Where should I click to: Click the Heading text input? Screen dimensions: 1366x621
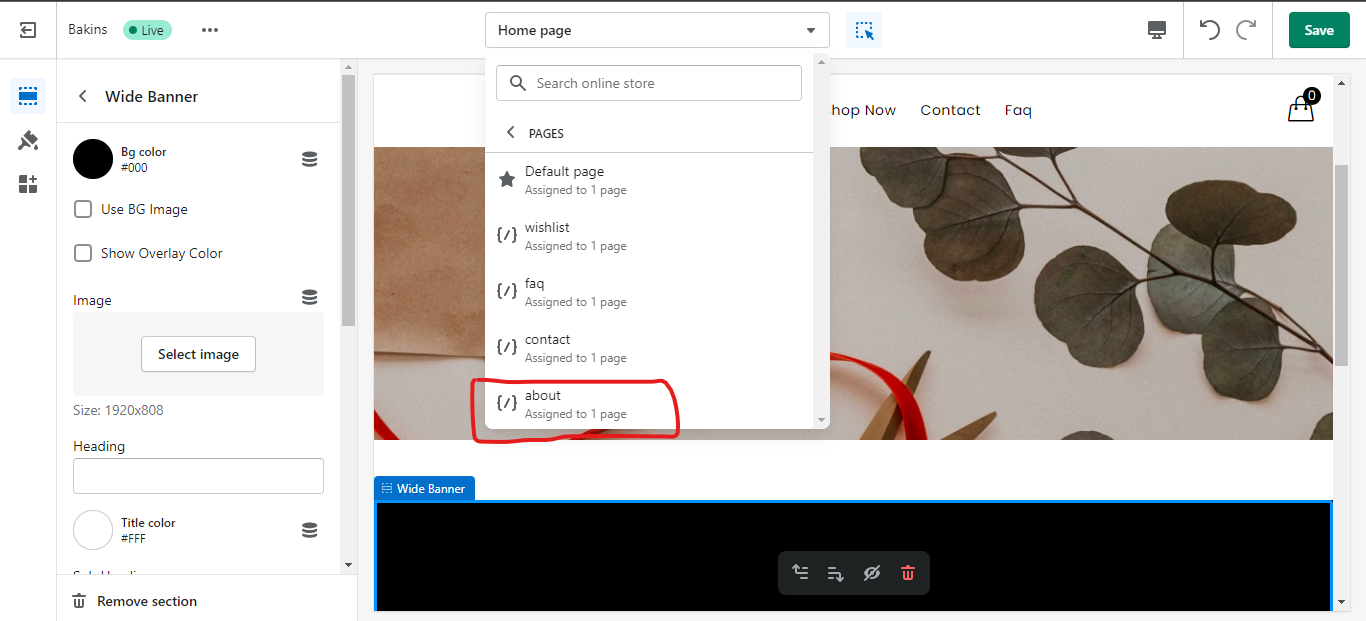pyautogui.click(x=198, y=476)
